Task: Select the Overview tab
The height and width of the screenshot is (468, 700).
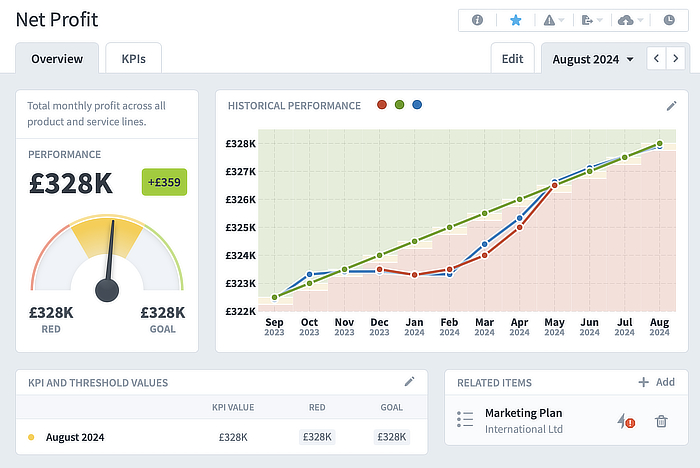Action: point(57,58)
